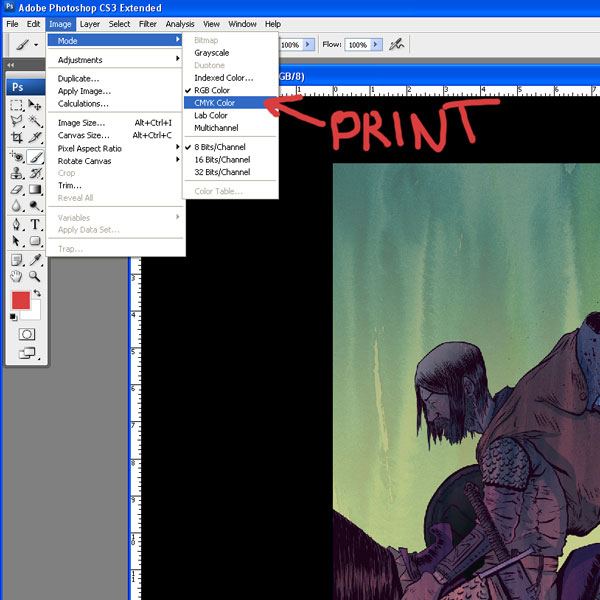Select the Hand tool
600x600 pixels.
point(16,276)
